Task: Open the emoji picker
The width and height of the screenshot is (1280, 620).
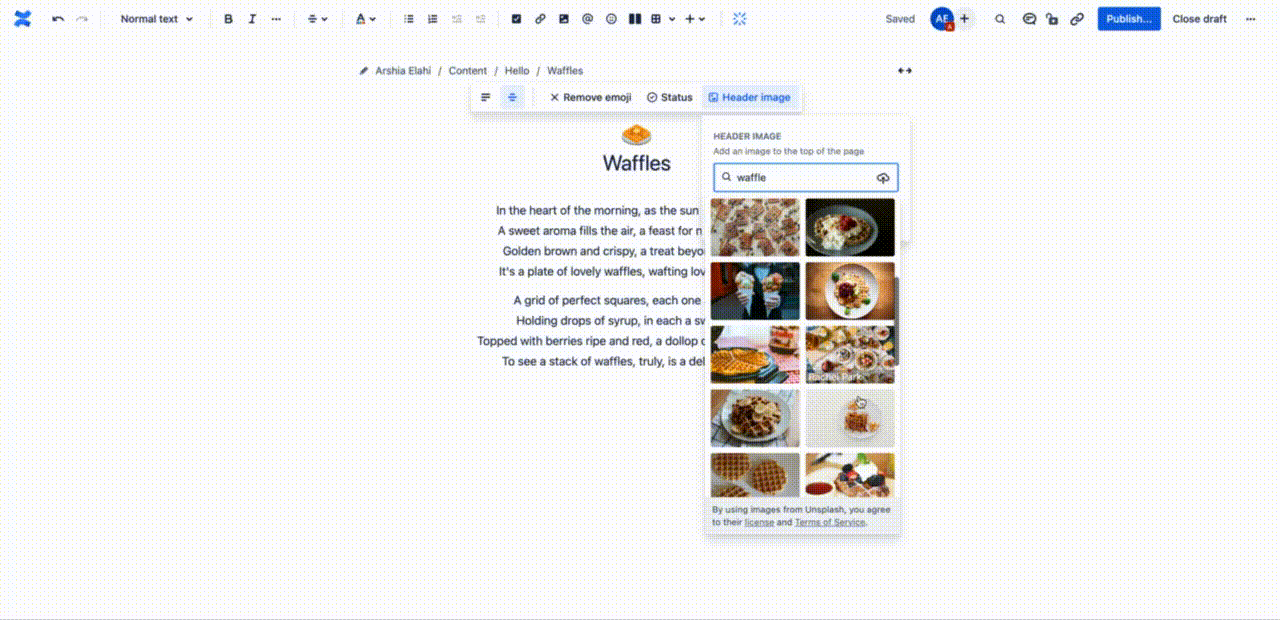Action: tap(611, 19)
